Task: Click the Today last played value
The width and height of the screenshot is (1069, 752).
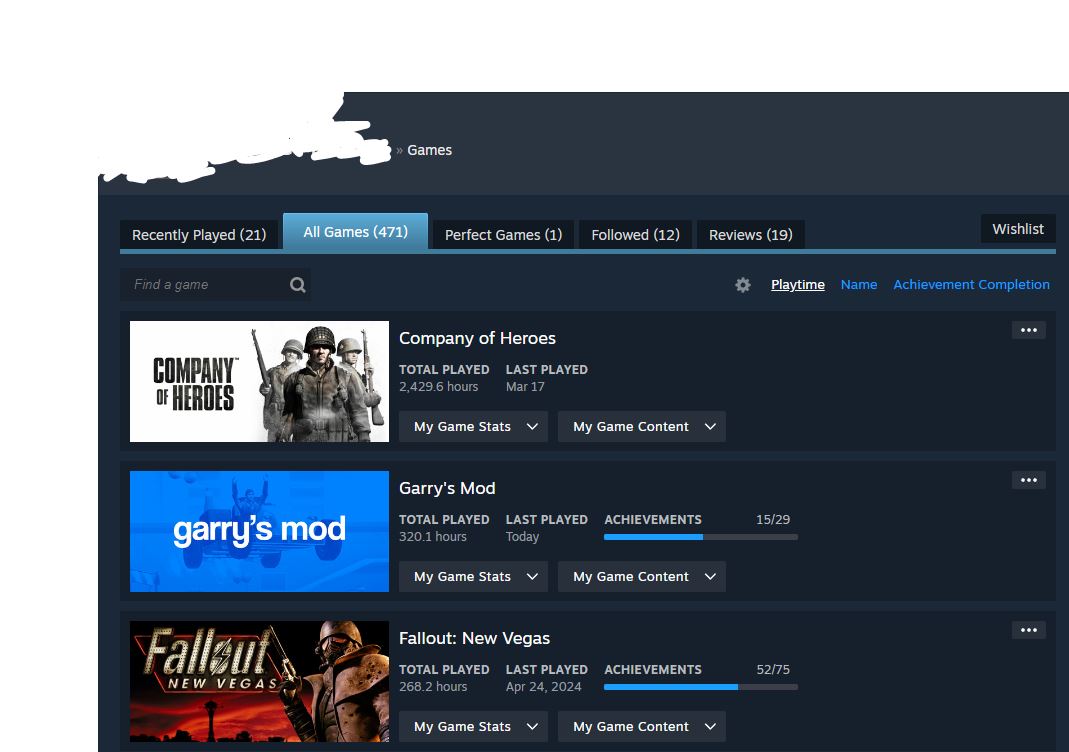Action: pyautogui.click(x=522, y=537)
